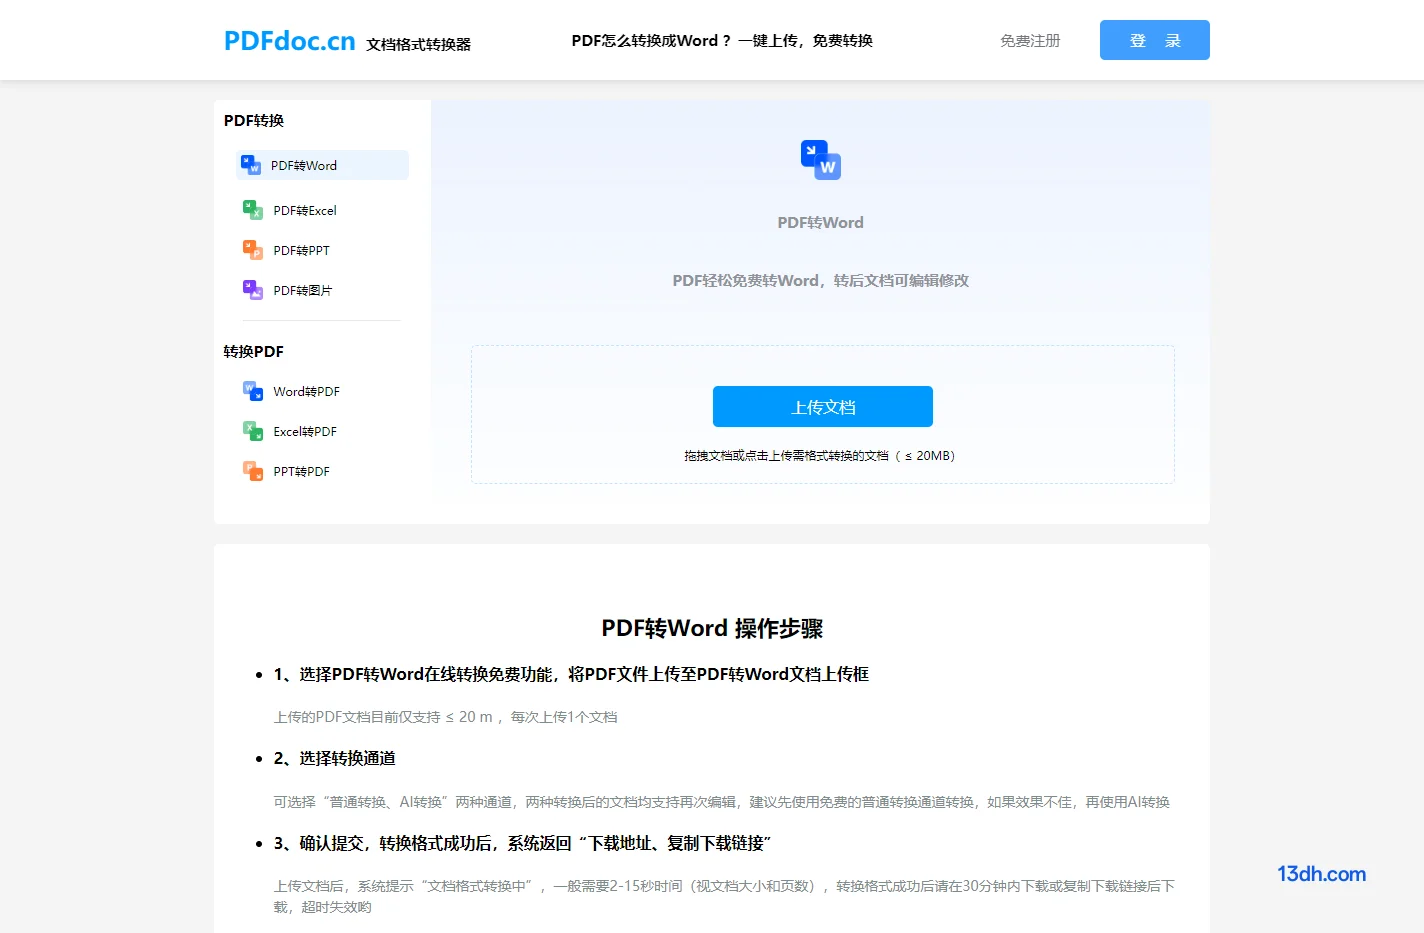Click the PDF转Word title under the icon

point(821,223)
